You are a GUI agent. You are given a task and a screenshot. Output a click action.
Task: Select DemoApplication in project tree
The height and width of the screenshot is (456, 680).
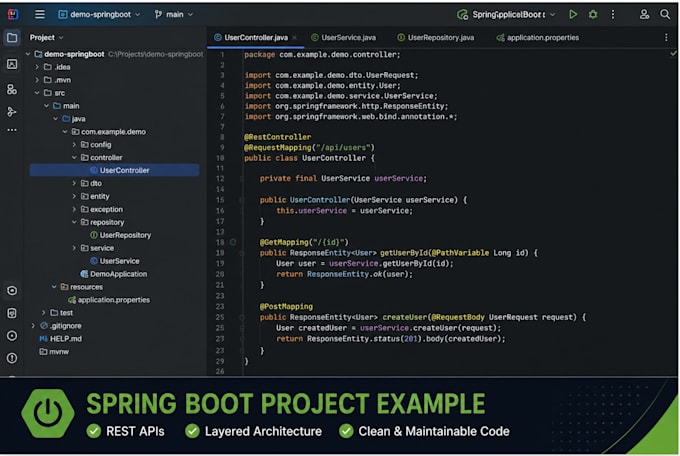tap(114, 274)
